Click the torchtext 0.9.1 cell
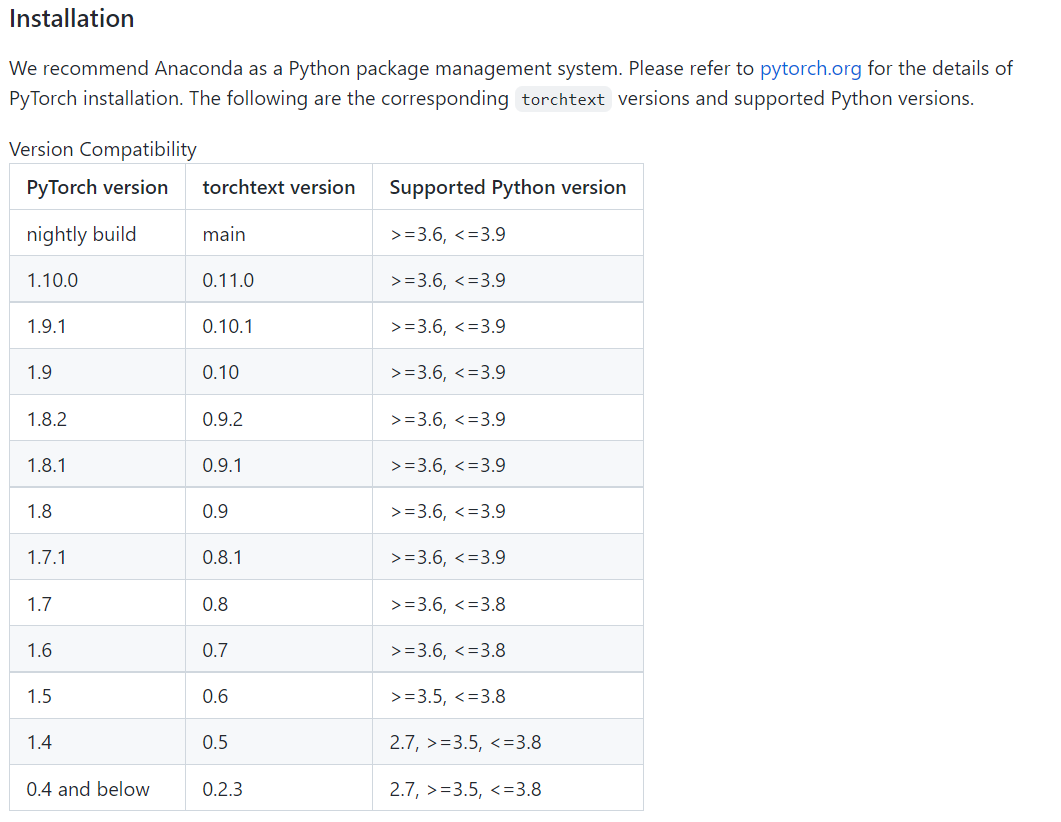Image resolution: width=1061 pixels, height=822 pixels. tap(279, 465)
